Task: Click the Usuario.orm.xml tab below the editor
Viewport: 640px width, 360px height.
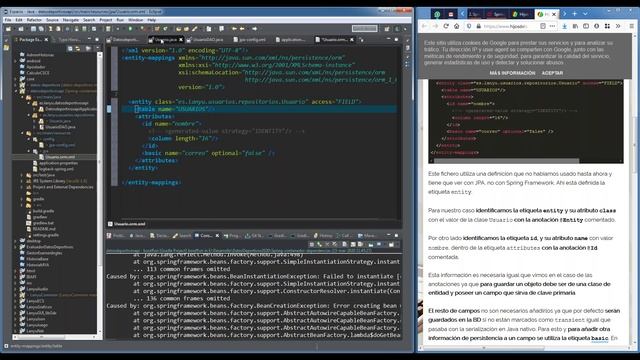Action: (x=127, y=224)
